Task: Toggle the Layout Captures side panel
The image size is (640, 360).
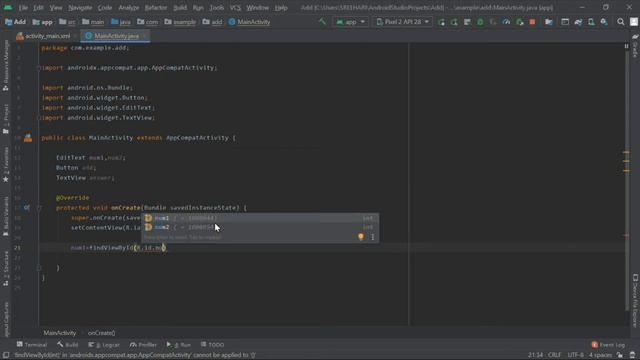Action: pyautogui.click(x=6, y=320)
